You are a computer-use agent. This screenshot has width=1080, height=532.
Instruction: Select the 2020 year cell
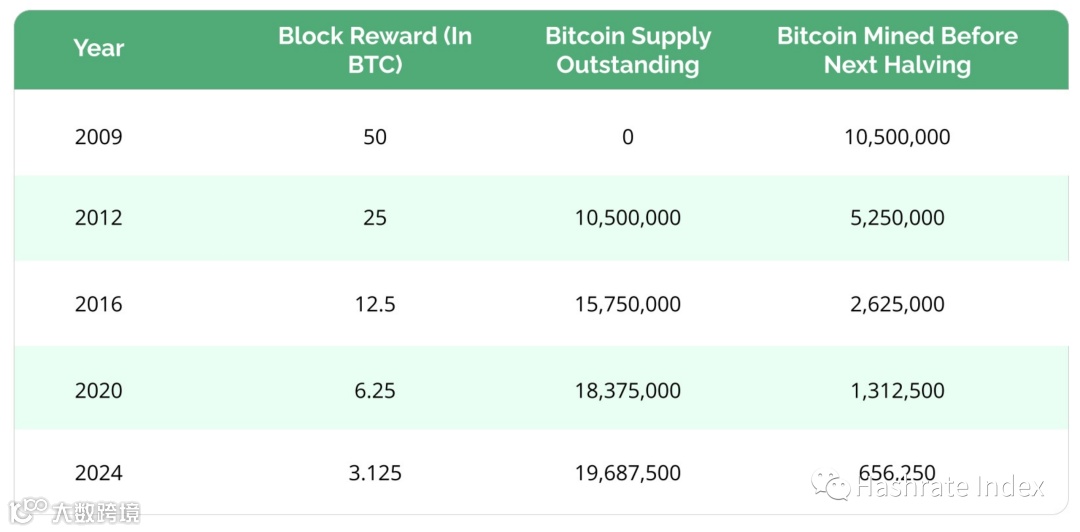pyautogui.click(x=99, y=391)
